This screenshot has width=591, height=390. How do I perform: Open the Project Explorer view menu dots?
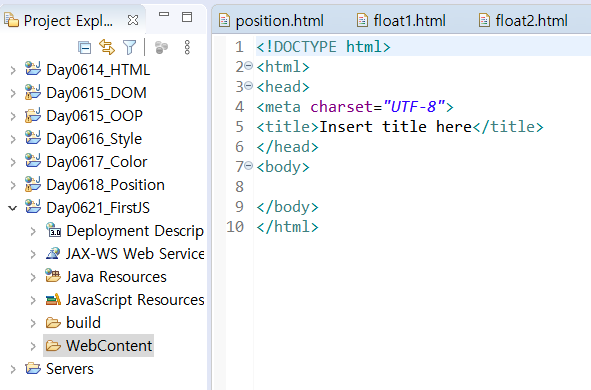coord(187,47)
